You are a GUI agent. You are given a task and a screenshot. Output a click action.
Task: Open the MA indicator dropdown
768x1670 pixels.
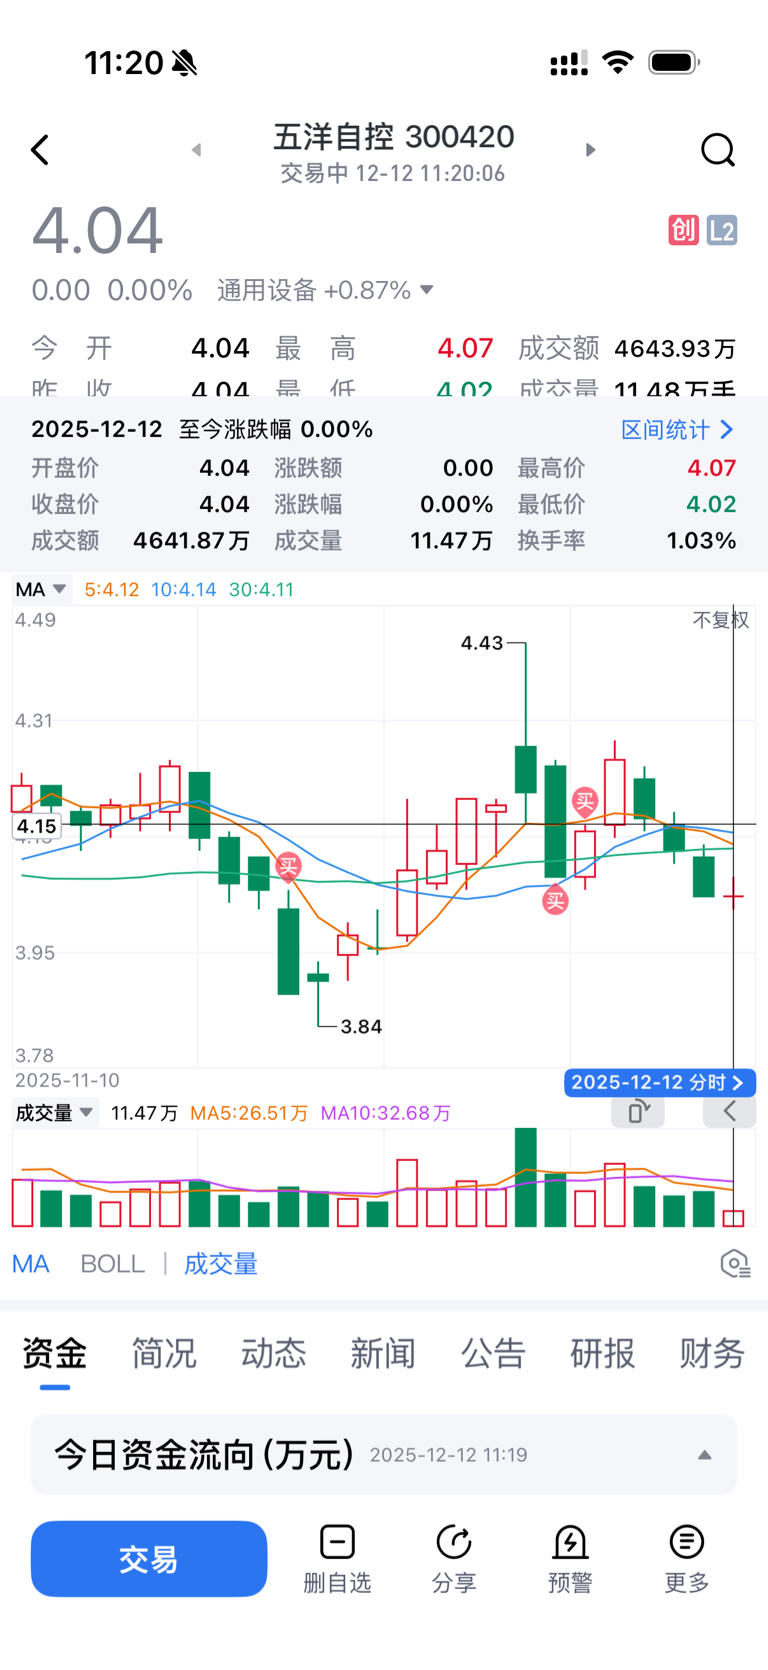pos(41,589)
